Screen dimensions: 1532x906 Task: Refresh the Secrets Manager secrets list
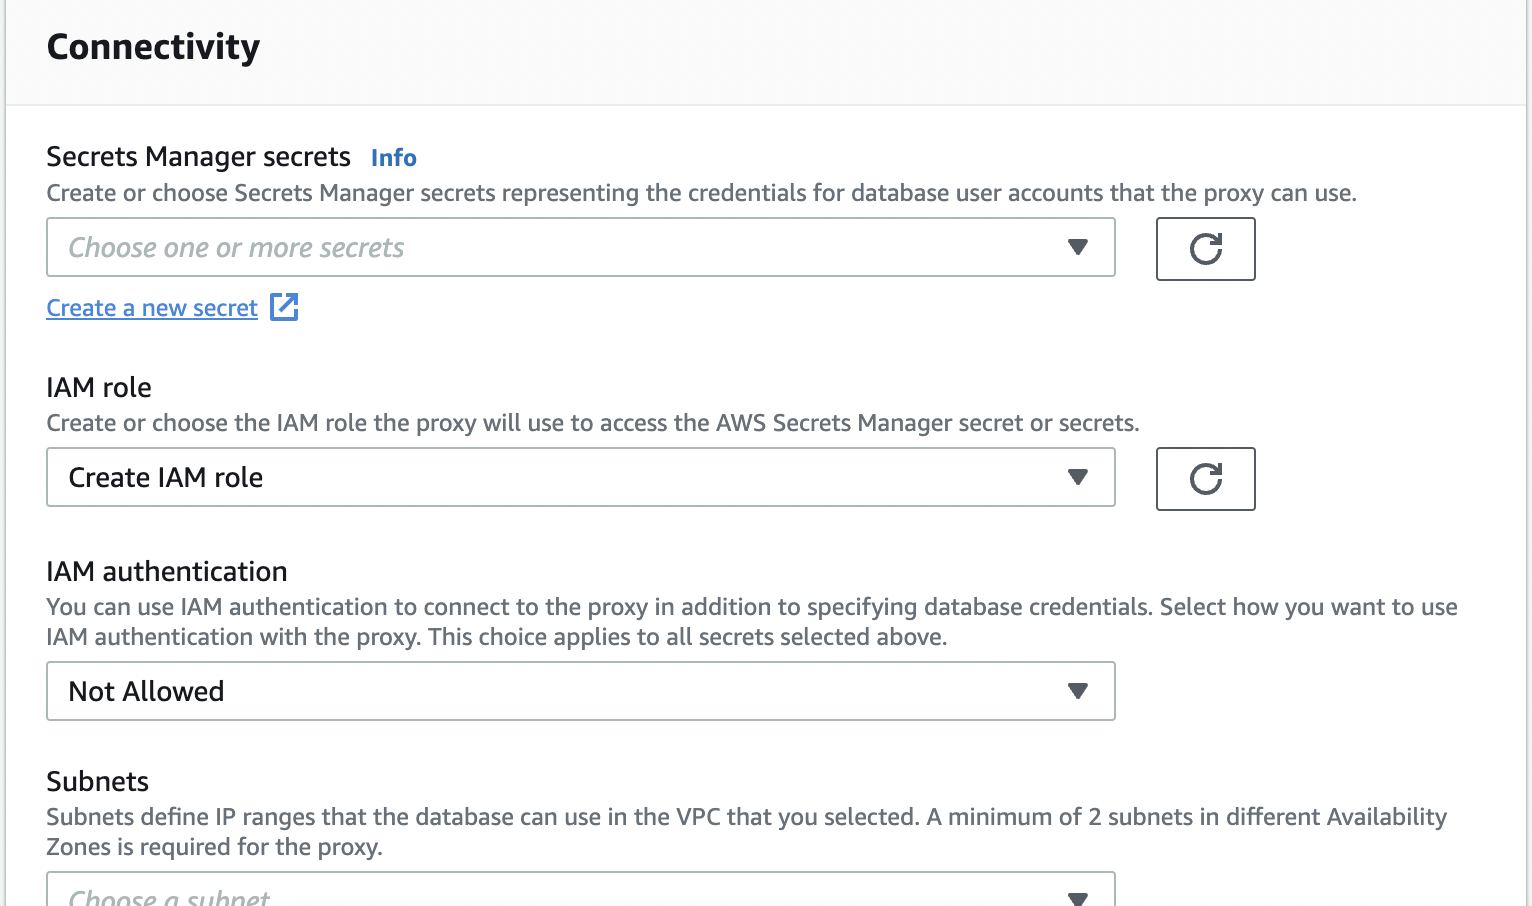click(x=1205, y=249)
